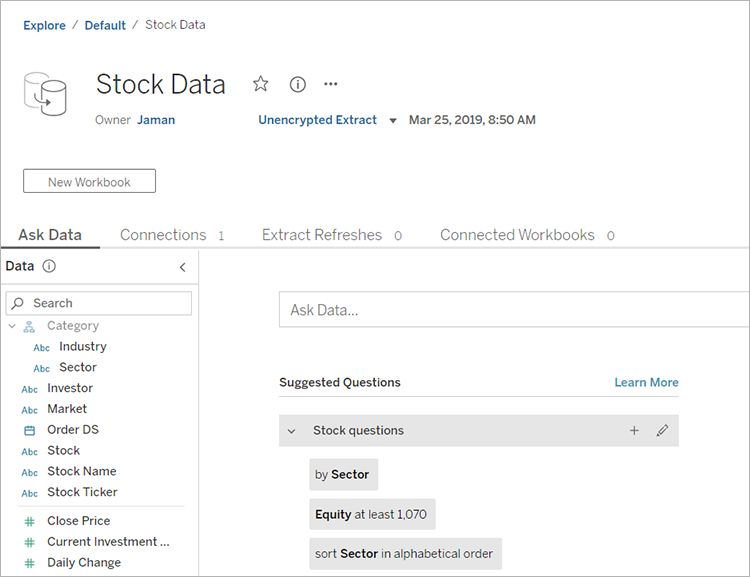
Task: Click the number icon for Current Investment
Action: 30,543
